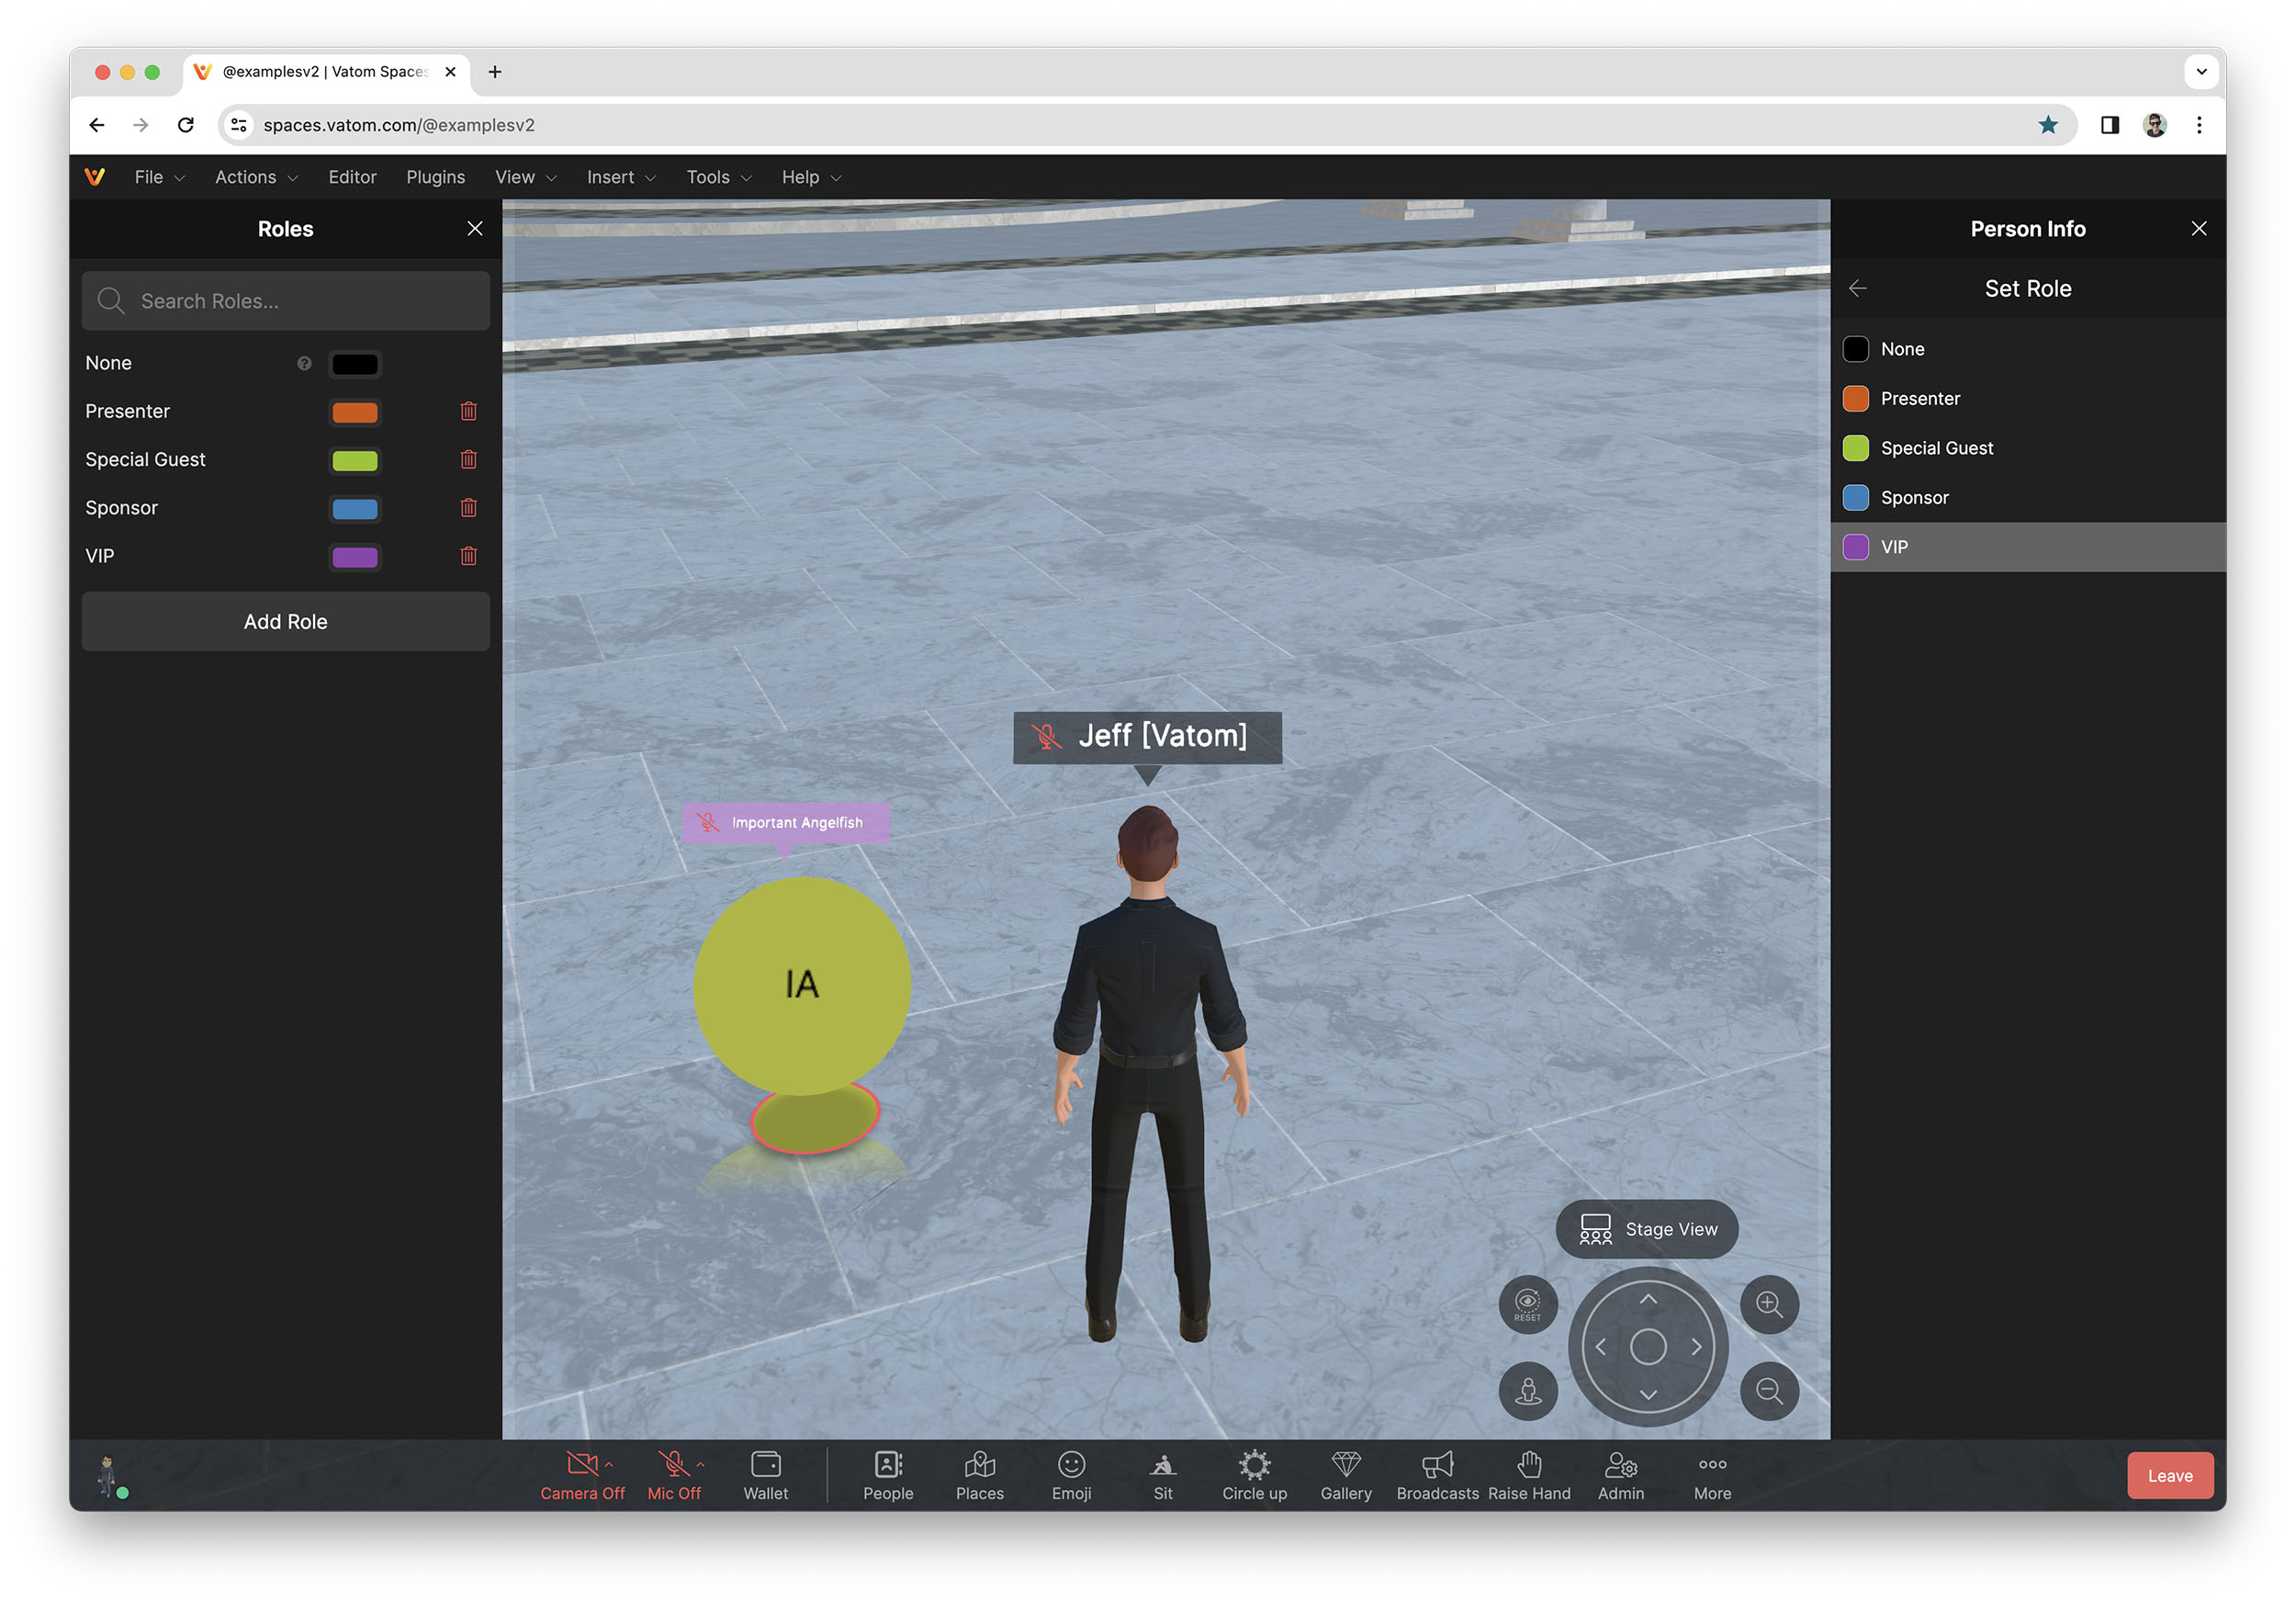Click Important Angelfish name tag
Screen dimensions: 2296x1603
786,822
